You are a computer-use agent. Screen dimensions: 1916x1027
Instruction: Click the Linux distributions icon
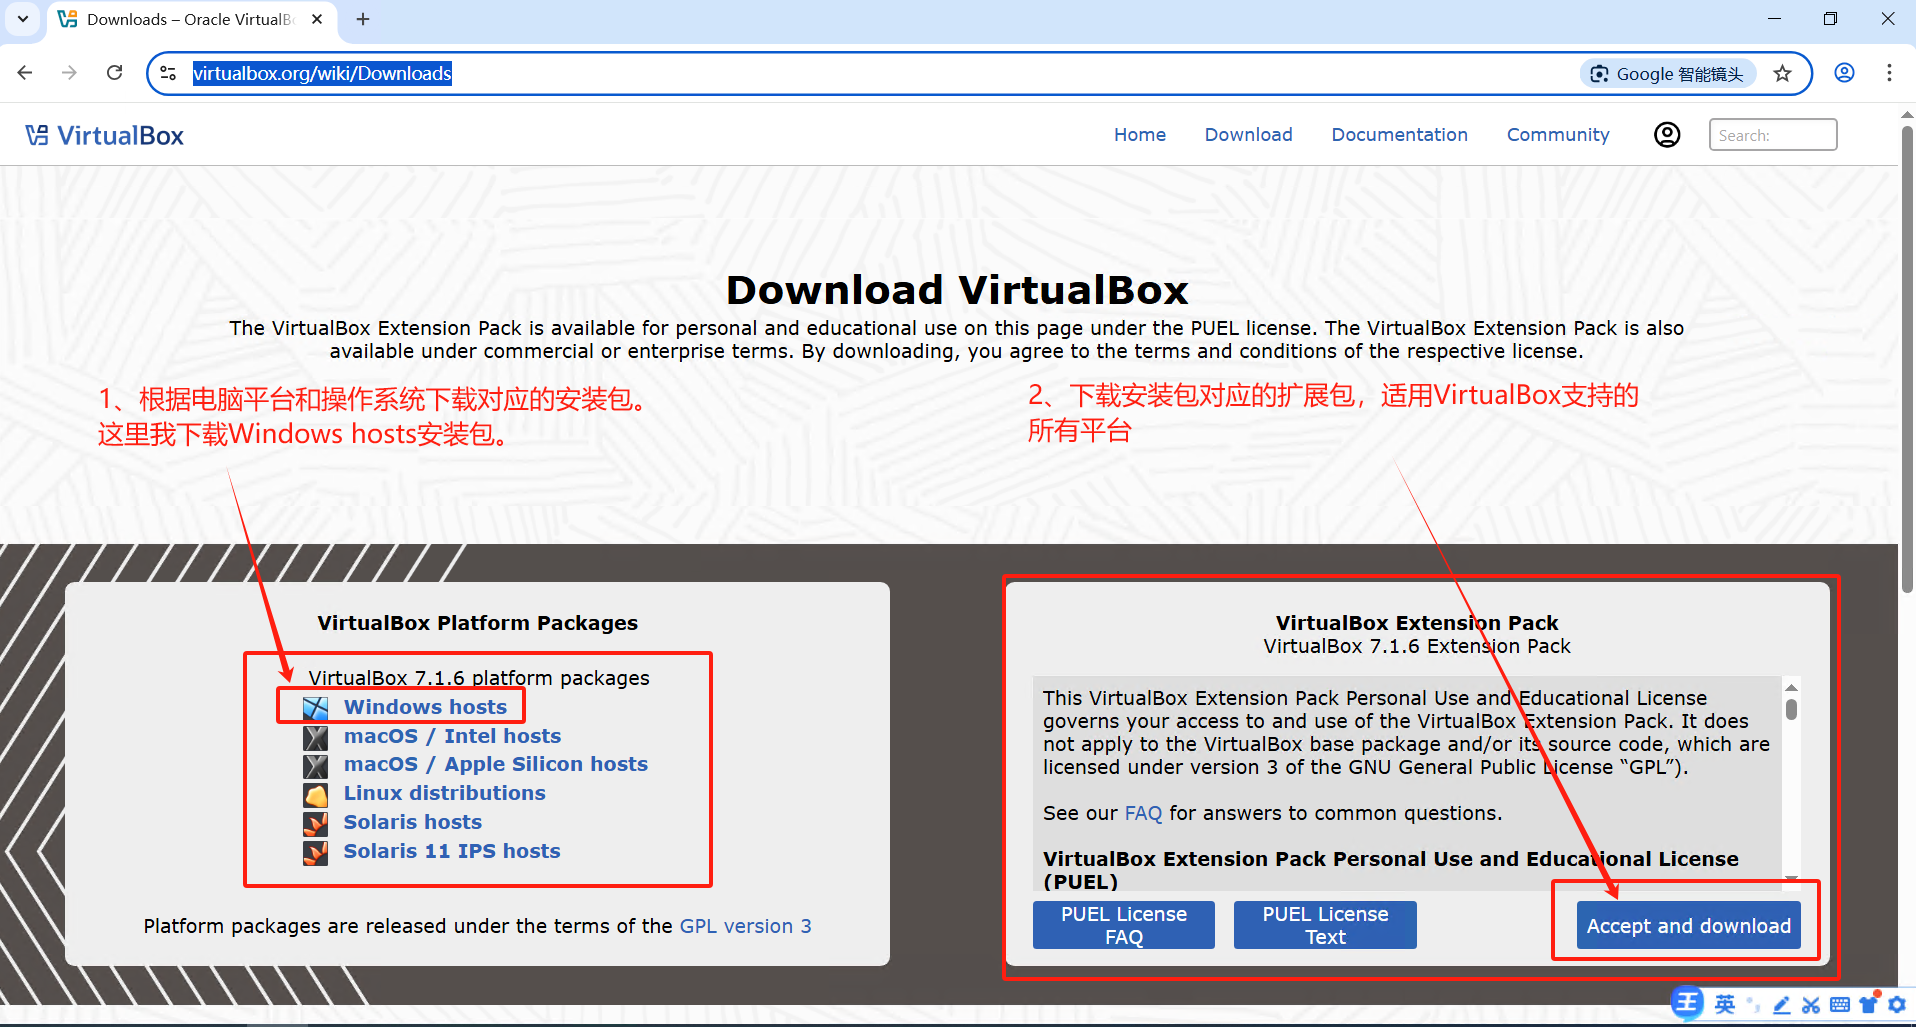tap(316, 795)
